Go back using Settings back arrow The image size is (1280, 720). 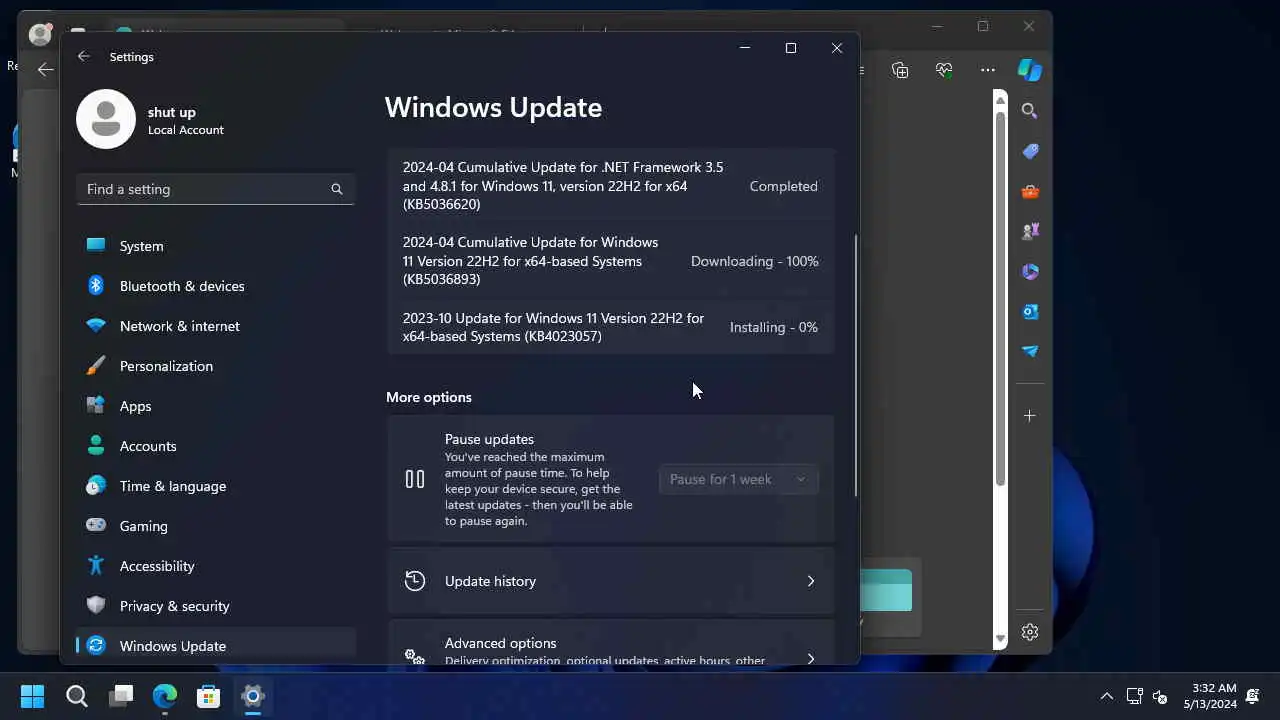click(84, 57)
